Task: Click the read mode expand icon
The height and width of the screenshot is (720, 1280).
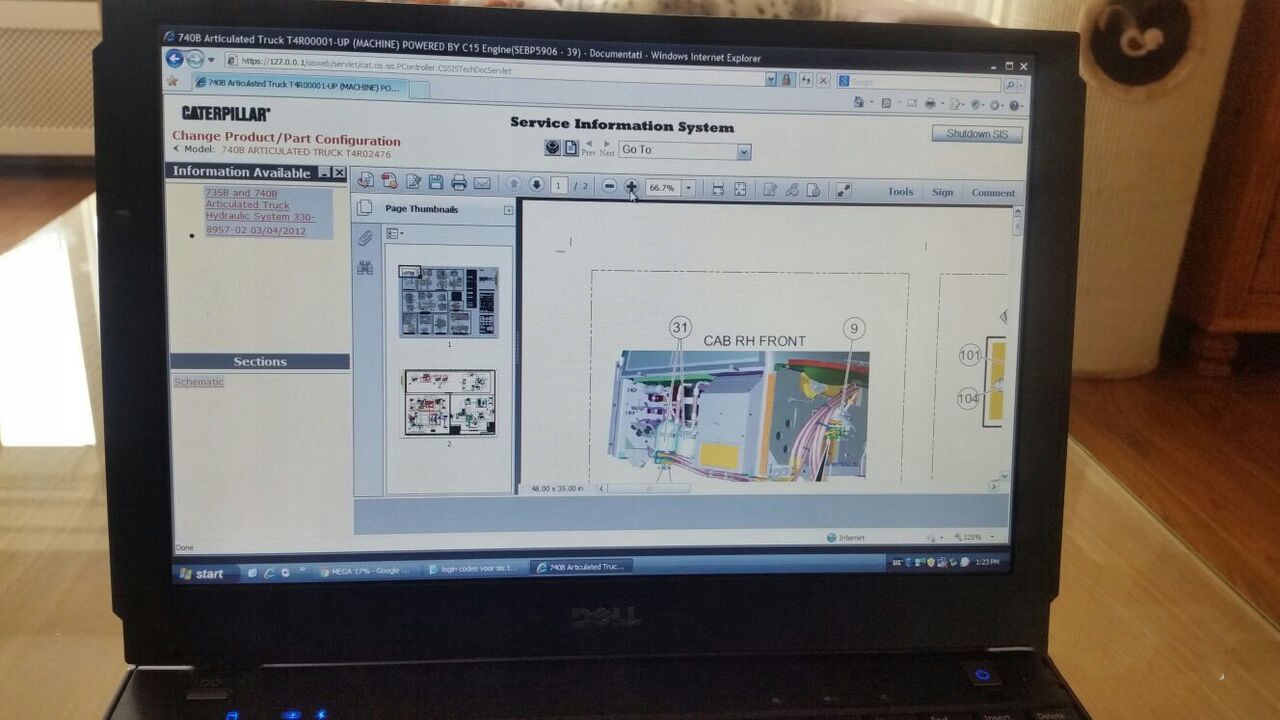Action: point(843,190)
